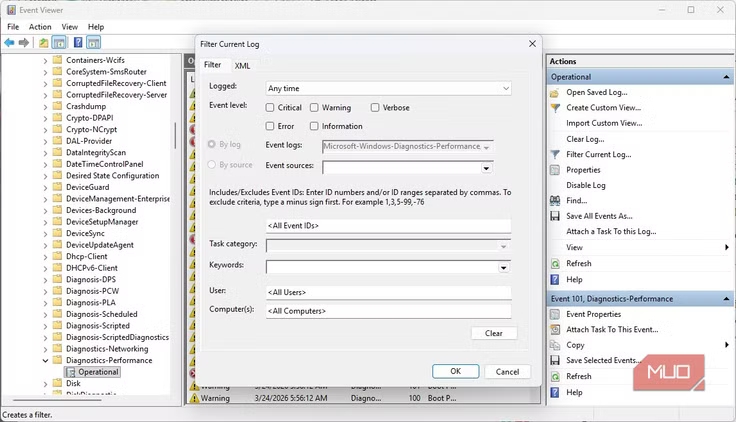Screen dimensions: 736x422
Task: Tick the Error event level checkbox
Action: point(271,127)
